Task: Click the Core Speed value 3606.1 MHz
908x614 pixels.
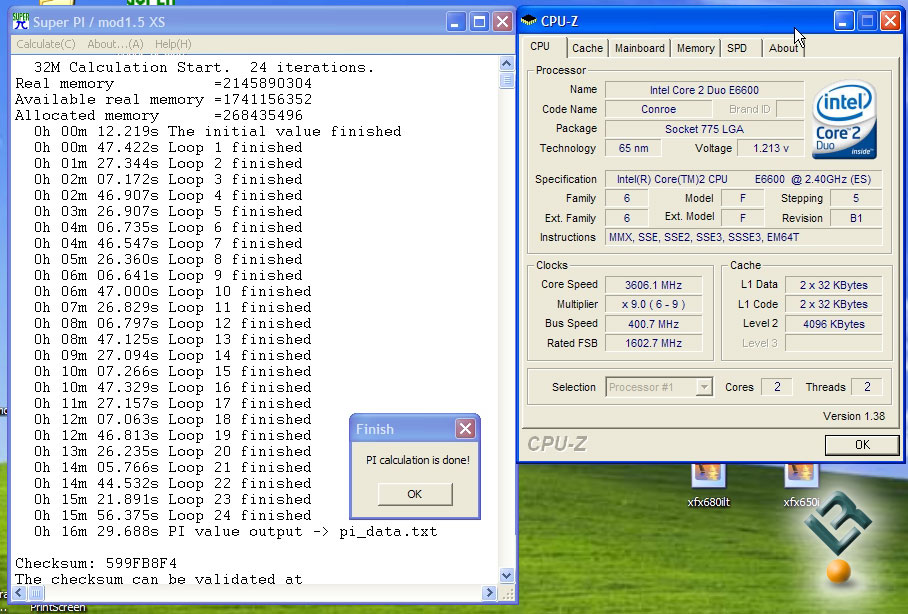Action: 653,285
